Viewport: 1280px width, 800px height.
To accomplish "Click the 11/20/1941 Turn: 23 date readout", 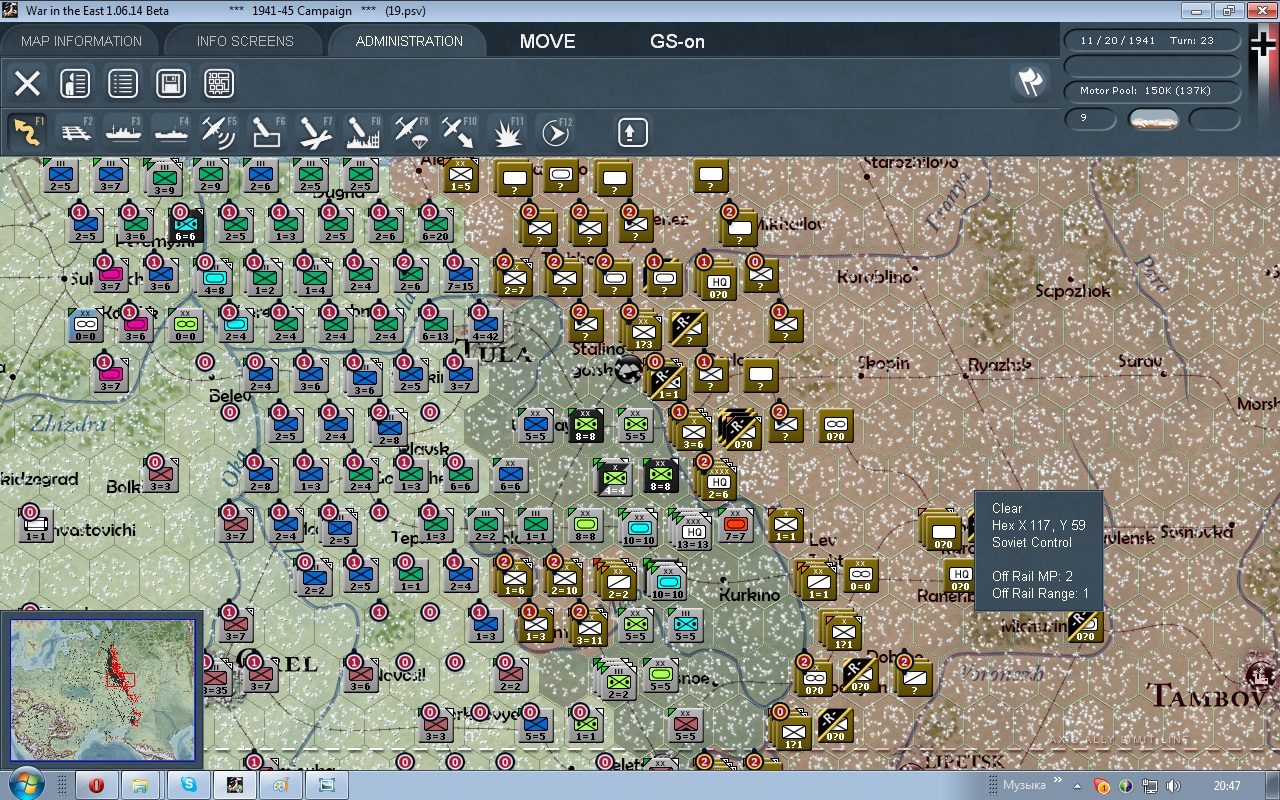I will pyautogui.click(x=1152, y=40).
